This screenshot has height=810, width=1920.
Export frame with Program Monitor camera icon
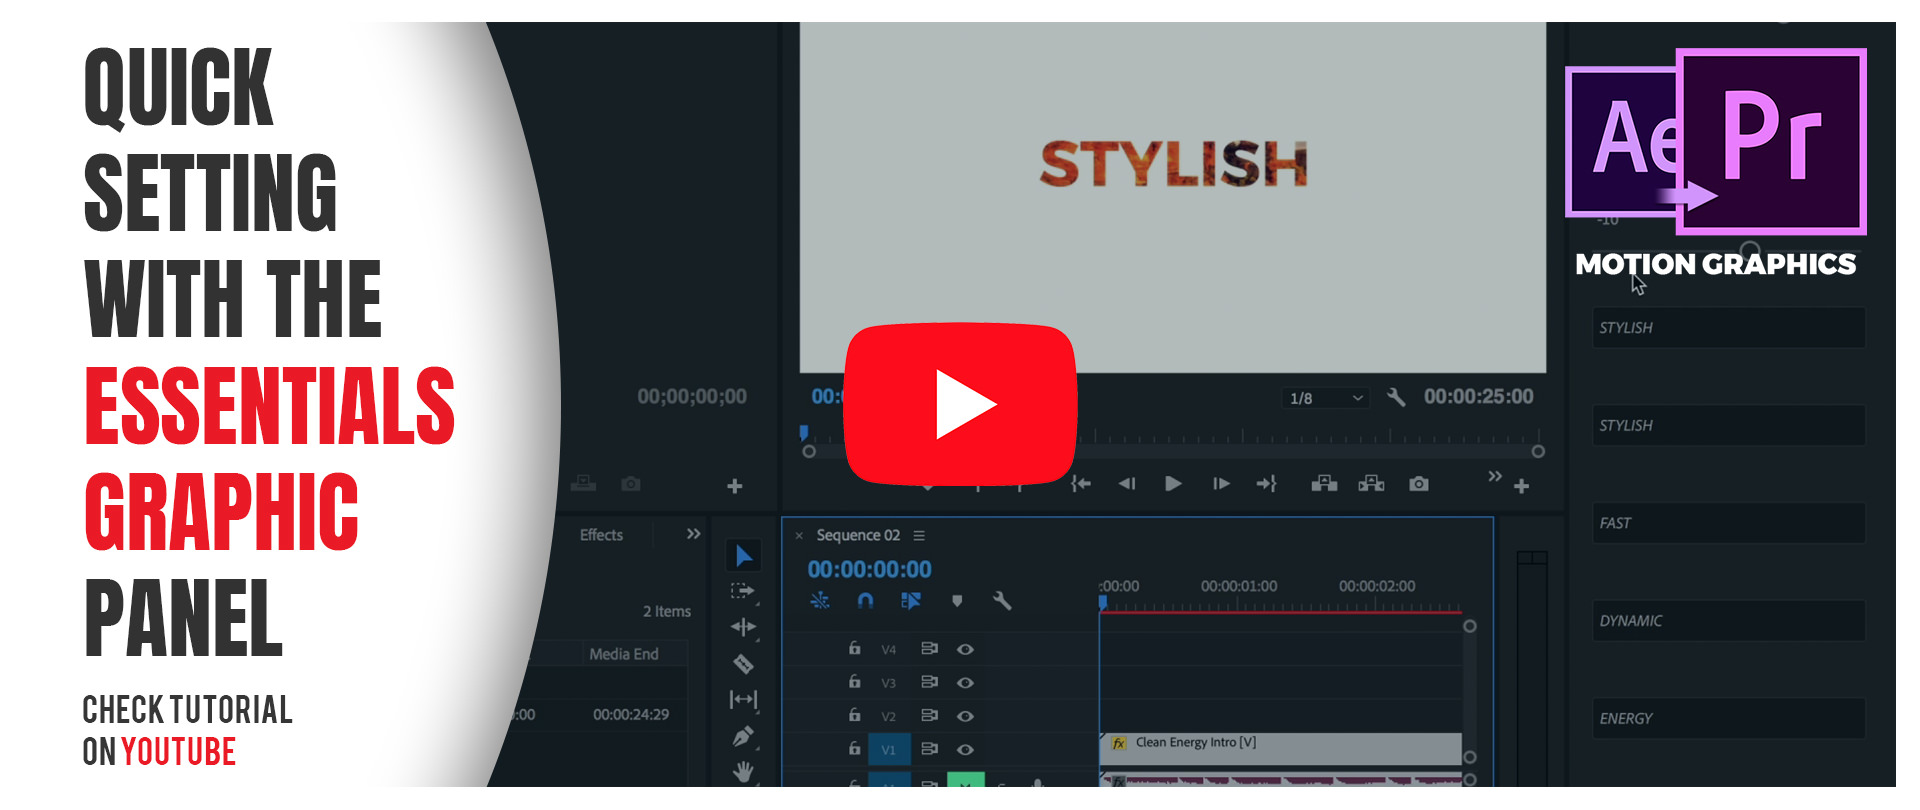click(x=1418, y=484)
